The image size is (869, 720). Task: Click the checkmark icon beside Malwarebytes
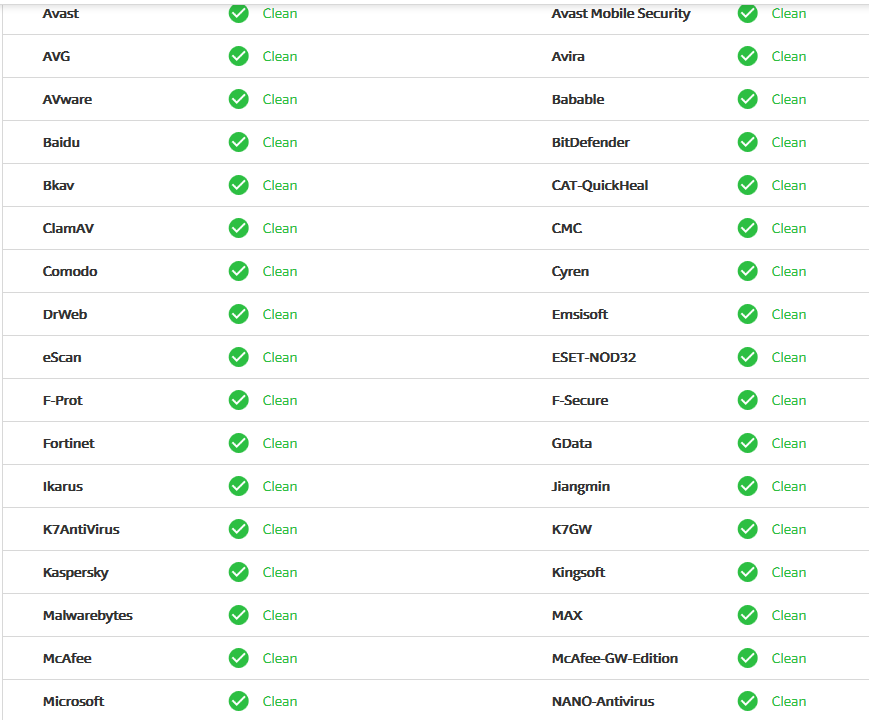tap(238, 615)
